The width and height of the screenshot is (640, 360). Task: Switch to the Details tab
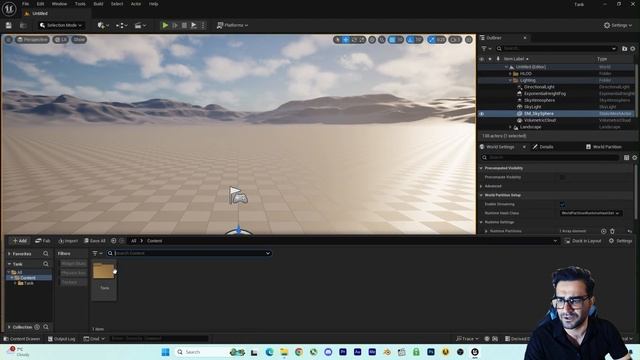pyautogui.click(x=543, y=147)
